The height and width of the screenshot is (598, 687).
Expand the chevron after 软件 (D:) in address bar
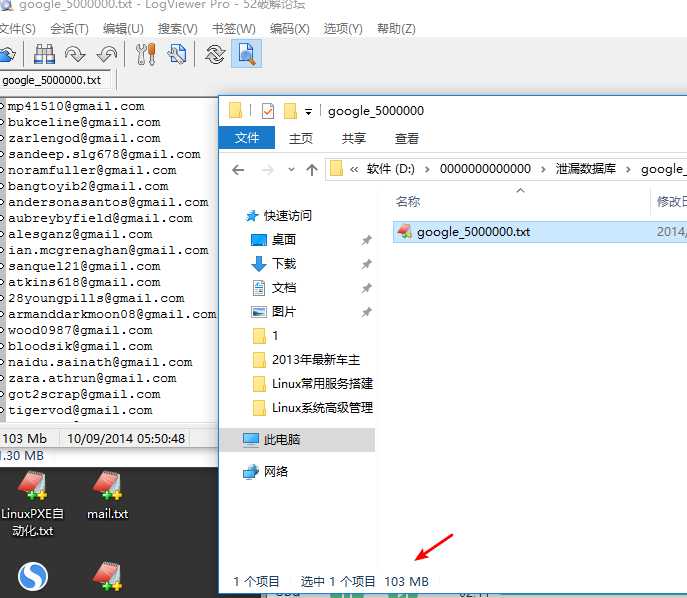[427, 170]
